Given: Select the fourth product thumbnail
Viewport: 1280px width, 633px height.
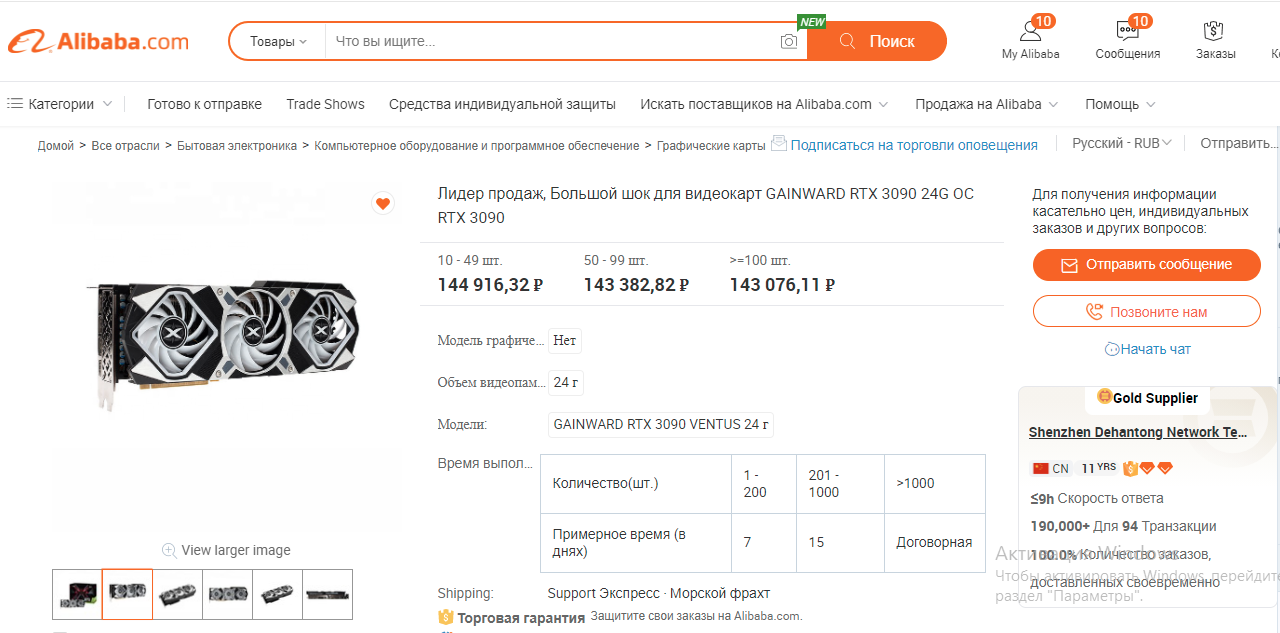Looking at the screenshot, I should [x=227, y=594].
